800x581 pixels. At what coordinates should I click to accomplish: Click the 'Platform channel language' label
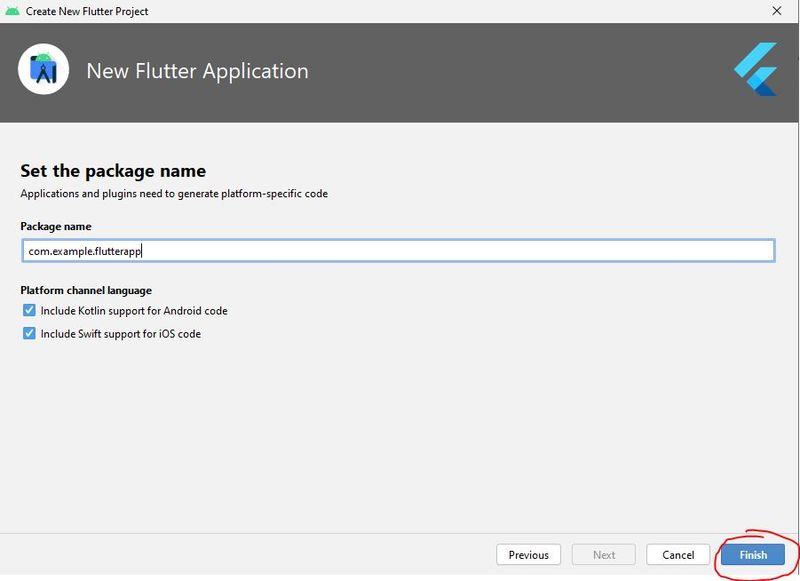[86, 290]
